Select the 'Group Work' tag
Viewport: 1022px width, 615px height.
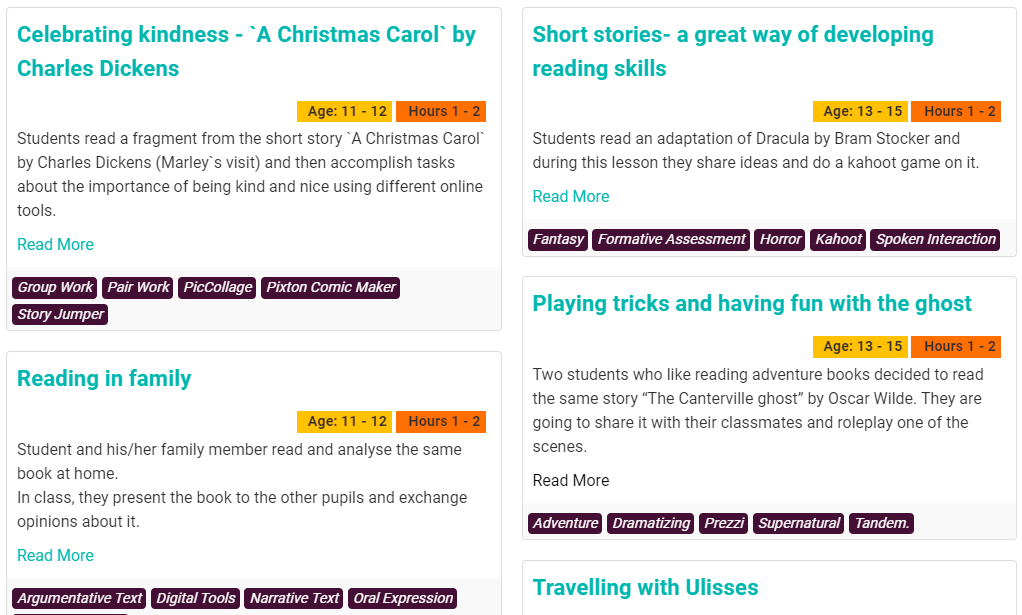(55, 287)
